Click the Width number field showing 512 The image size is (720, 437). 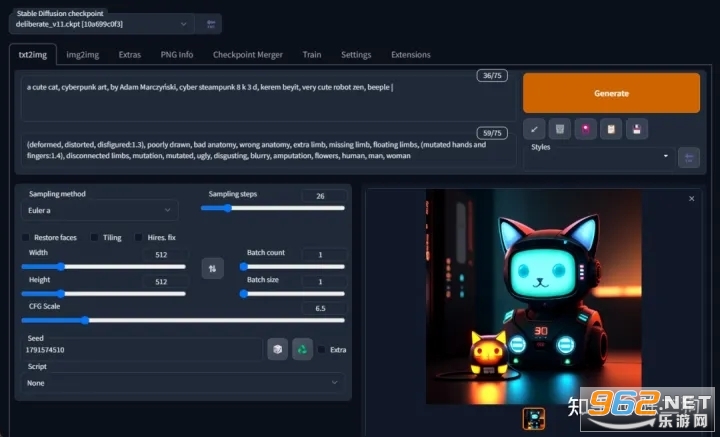click(x=164, y=255)
